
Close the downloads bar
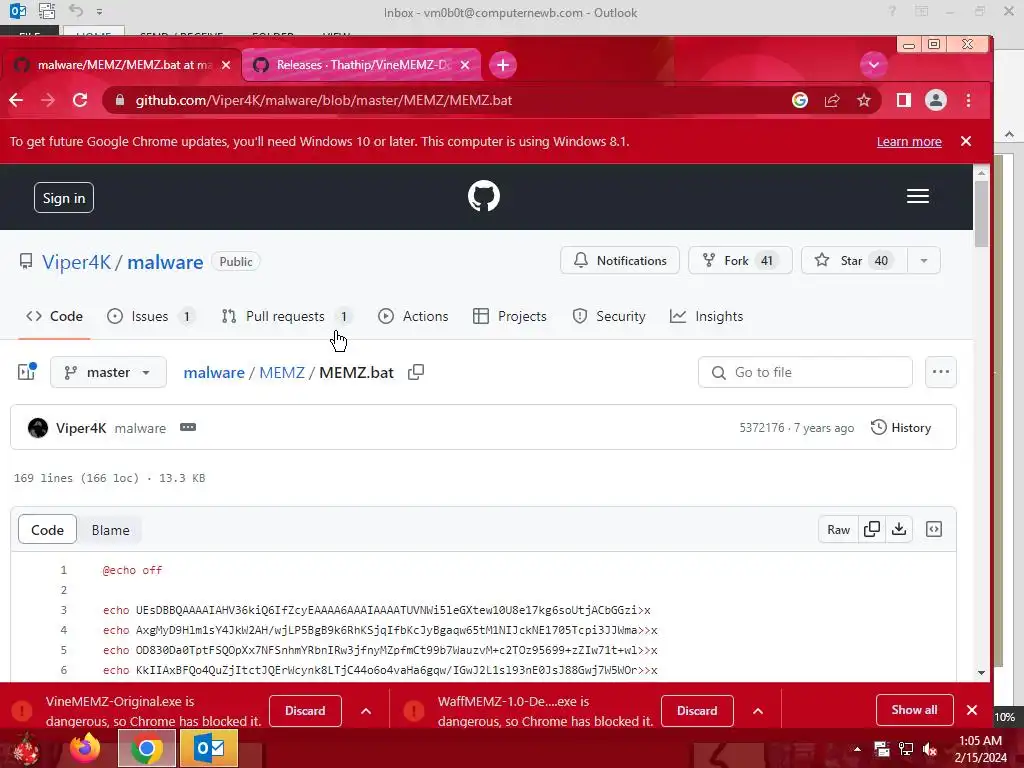(x=972, y=710)
